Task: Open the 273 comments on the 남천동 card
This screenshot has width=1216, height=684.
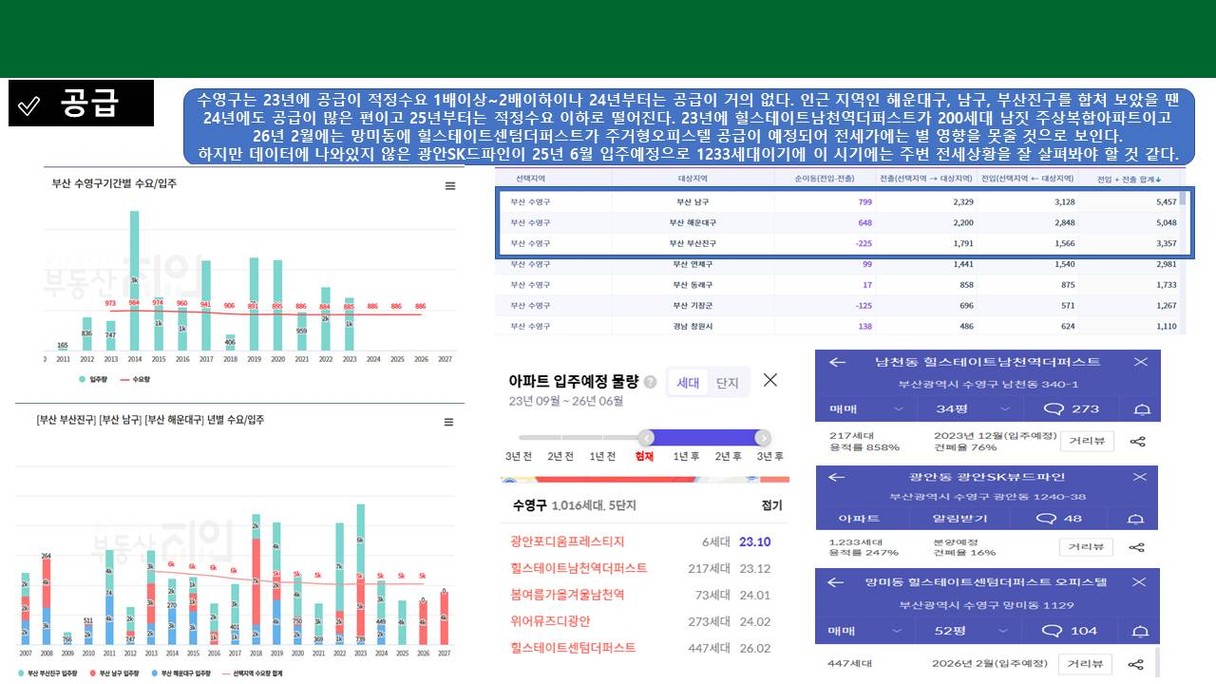Action: click(x=1070, y=409)
